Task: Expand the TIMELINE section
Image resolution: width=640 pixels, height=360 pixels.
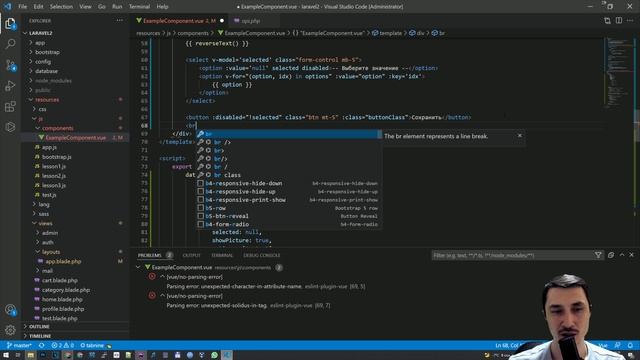Action: pos(76,336)
